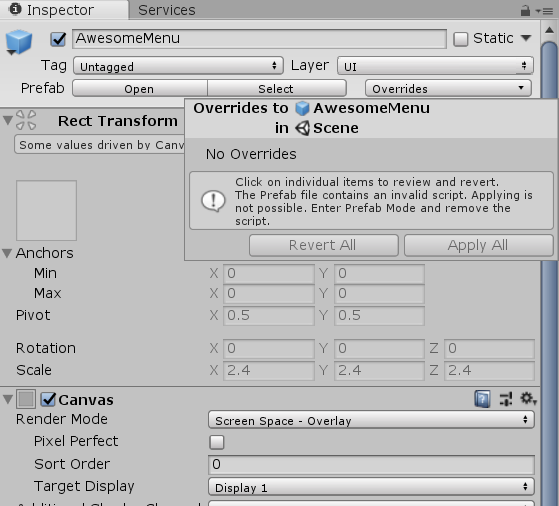This screenshot has height=506, width=559.
Task: Click the blue cube GameObject icon
Action: (x=19, y=42)
